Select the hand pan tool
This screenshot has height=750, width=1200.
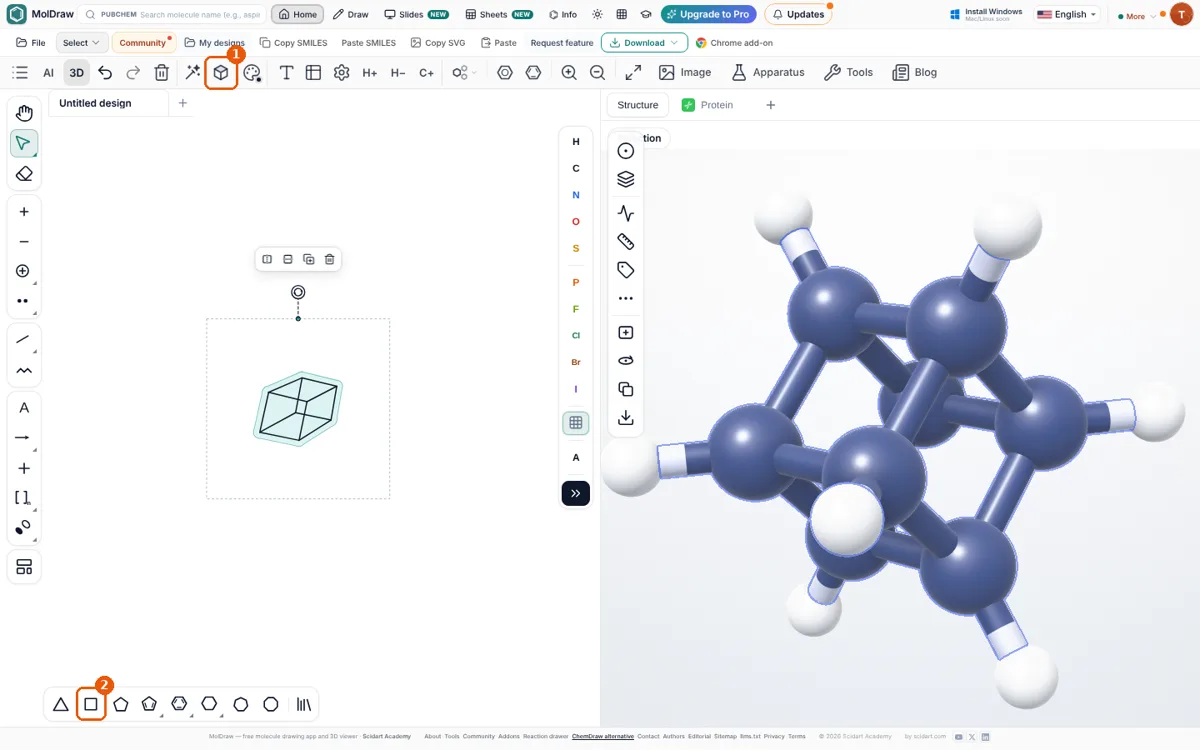tap(24, 114)
